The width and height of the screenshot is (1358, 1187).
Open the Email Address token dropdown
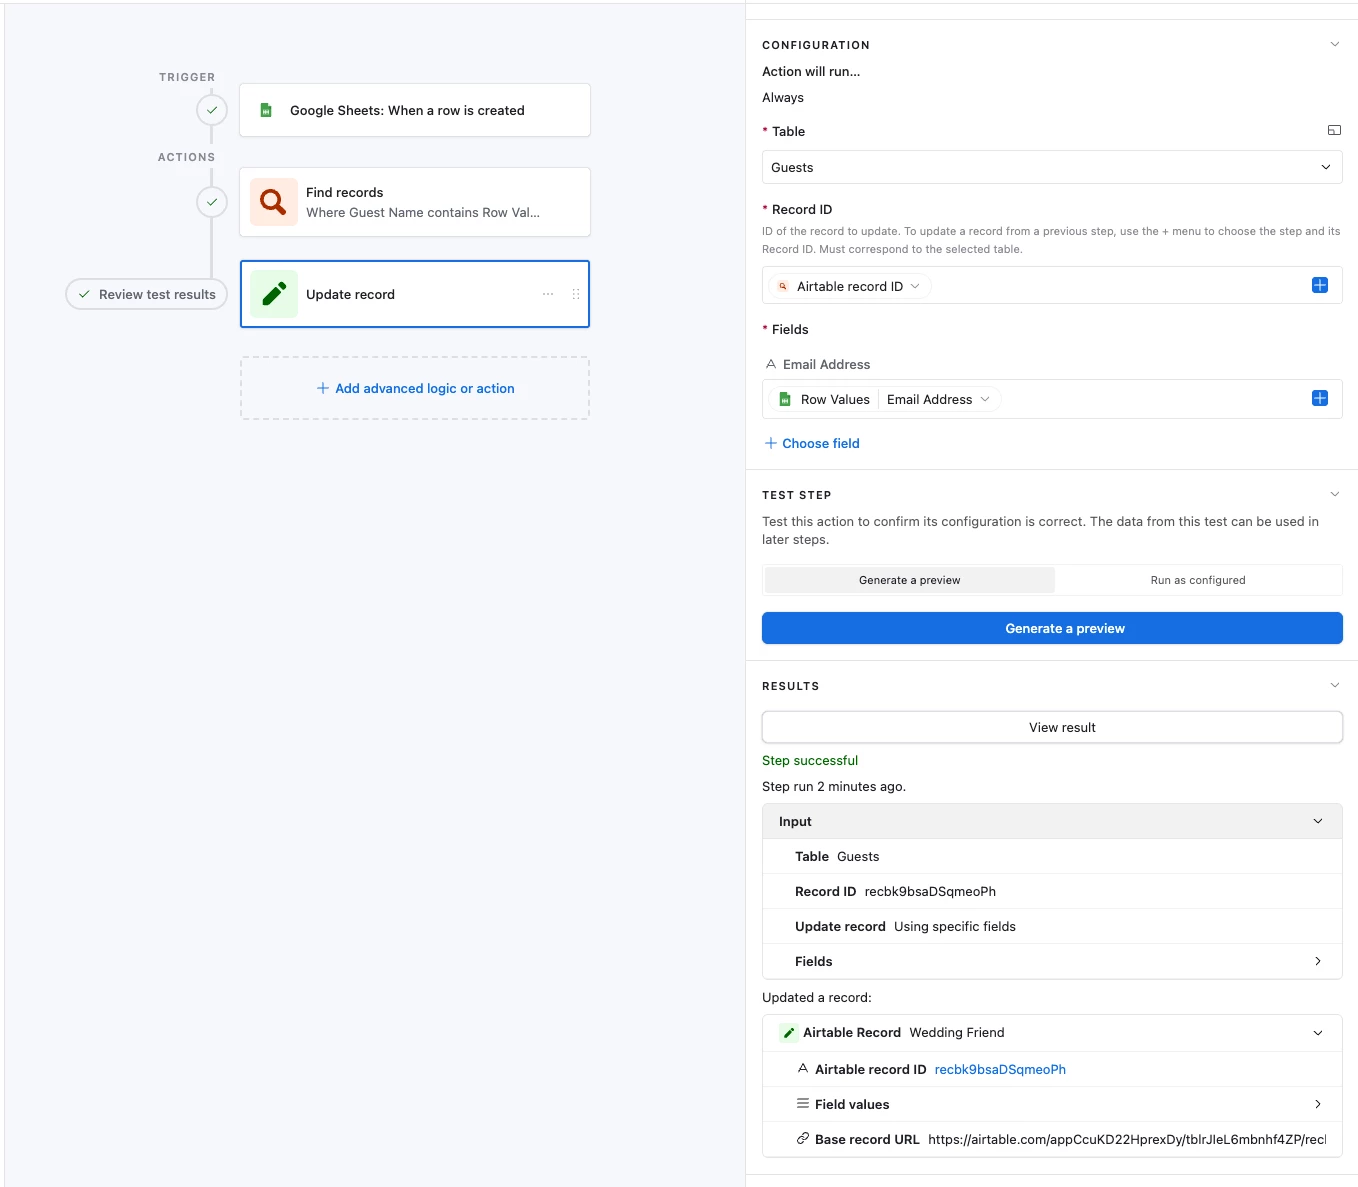tap(985, 399)
